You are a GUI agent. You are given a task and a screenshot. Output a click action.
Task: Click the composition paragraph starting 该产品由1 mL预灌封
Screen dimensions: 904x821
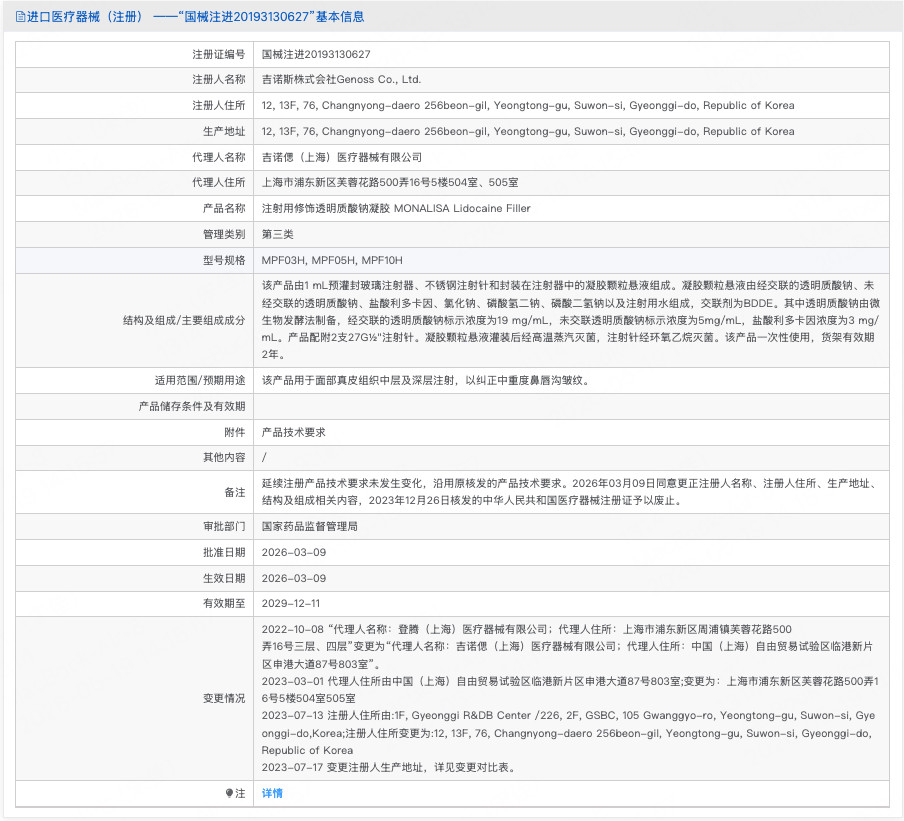(571, 320)
